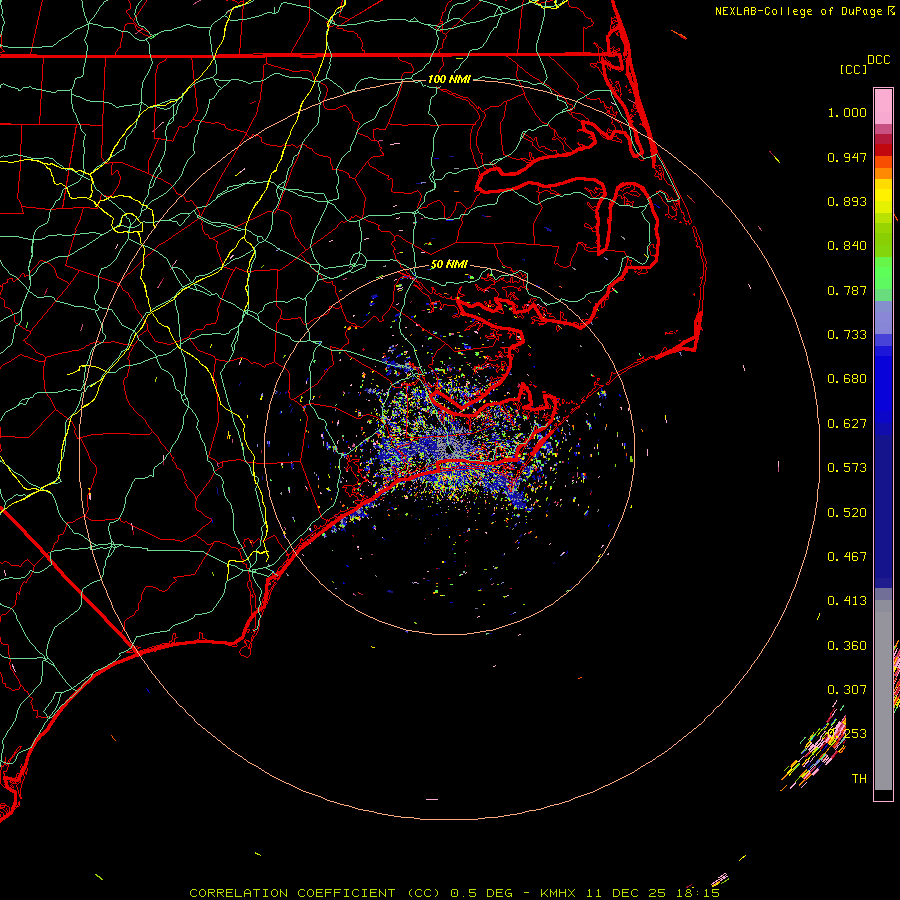Click the 0.787 scale value
The height and width of the screenshot is (900, 900).
point(847,290)
